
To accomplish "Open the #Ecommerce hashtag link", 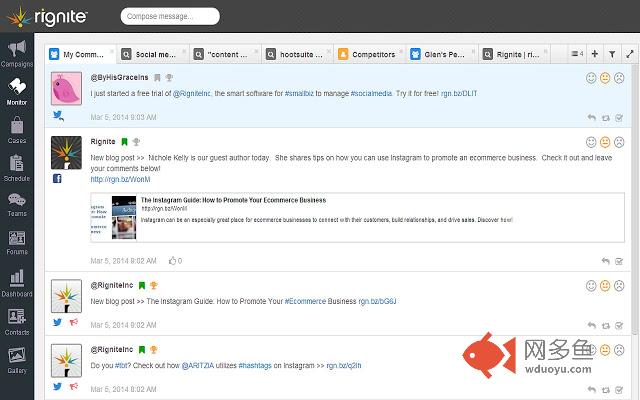I will 305,301.
